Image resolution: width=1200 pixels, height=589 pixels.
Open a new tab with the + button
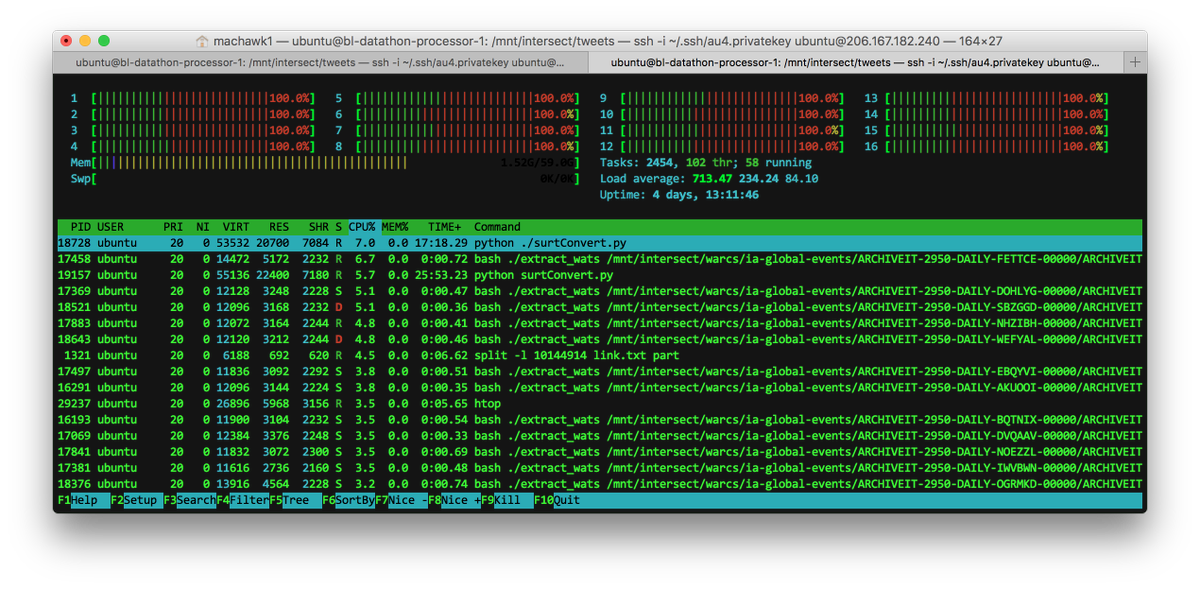[x=1131, y=61]
